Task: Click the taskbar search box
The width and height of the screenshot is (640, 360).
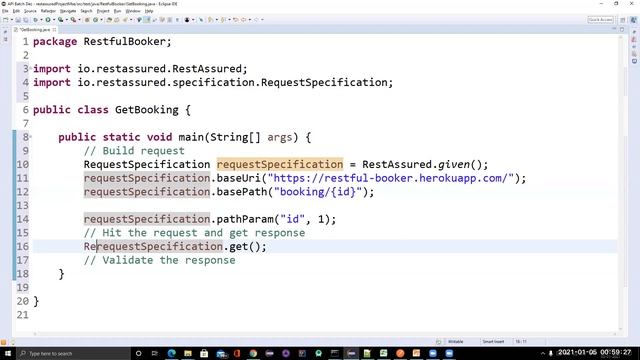Action: 73,353
